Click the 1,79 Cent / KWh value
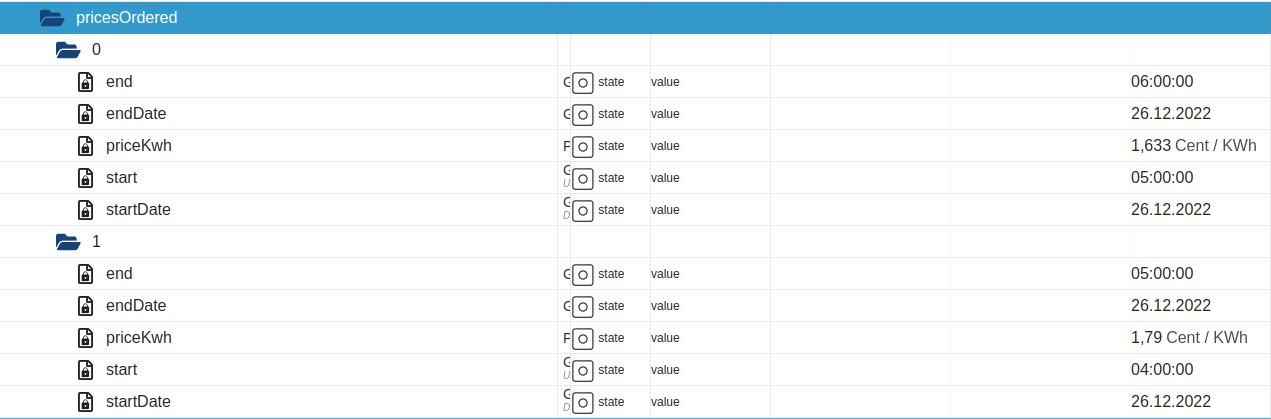This screenshot has width=1271, height=419. [1189, 337]
